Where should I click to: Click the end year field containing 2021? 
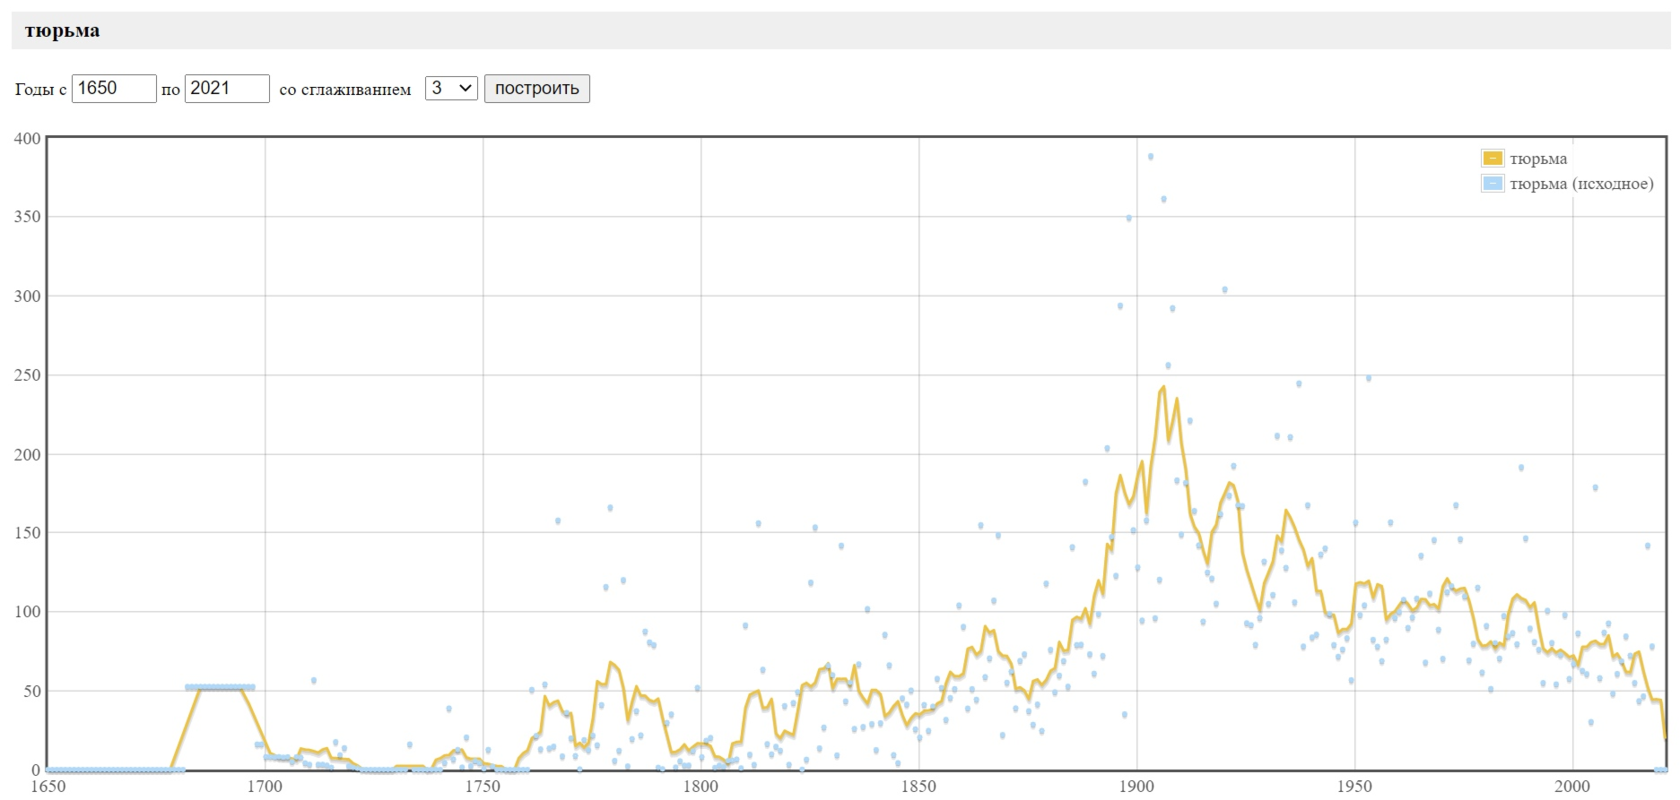point(227,88)
